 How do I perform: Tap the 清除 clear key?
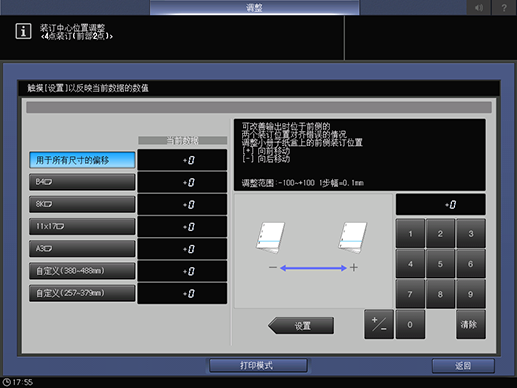point(471,324)
